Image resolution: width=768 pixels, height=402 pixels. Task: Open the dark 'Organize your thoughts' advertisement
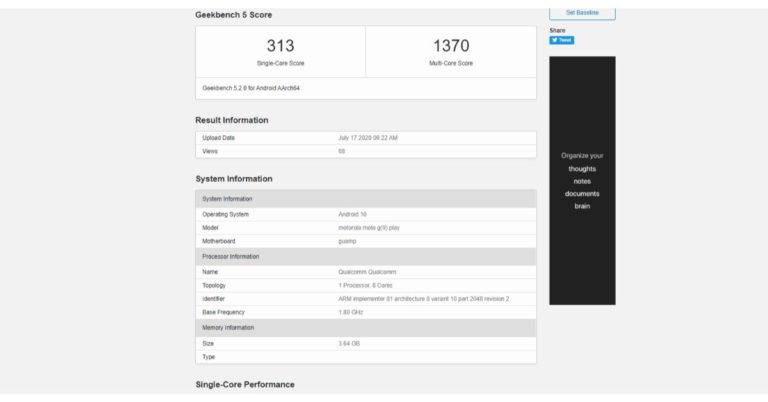[x=582, y=180]
